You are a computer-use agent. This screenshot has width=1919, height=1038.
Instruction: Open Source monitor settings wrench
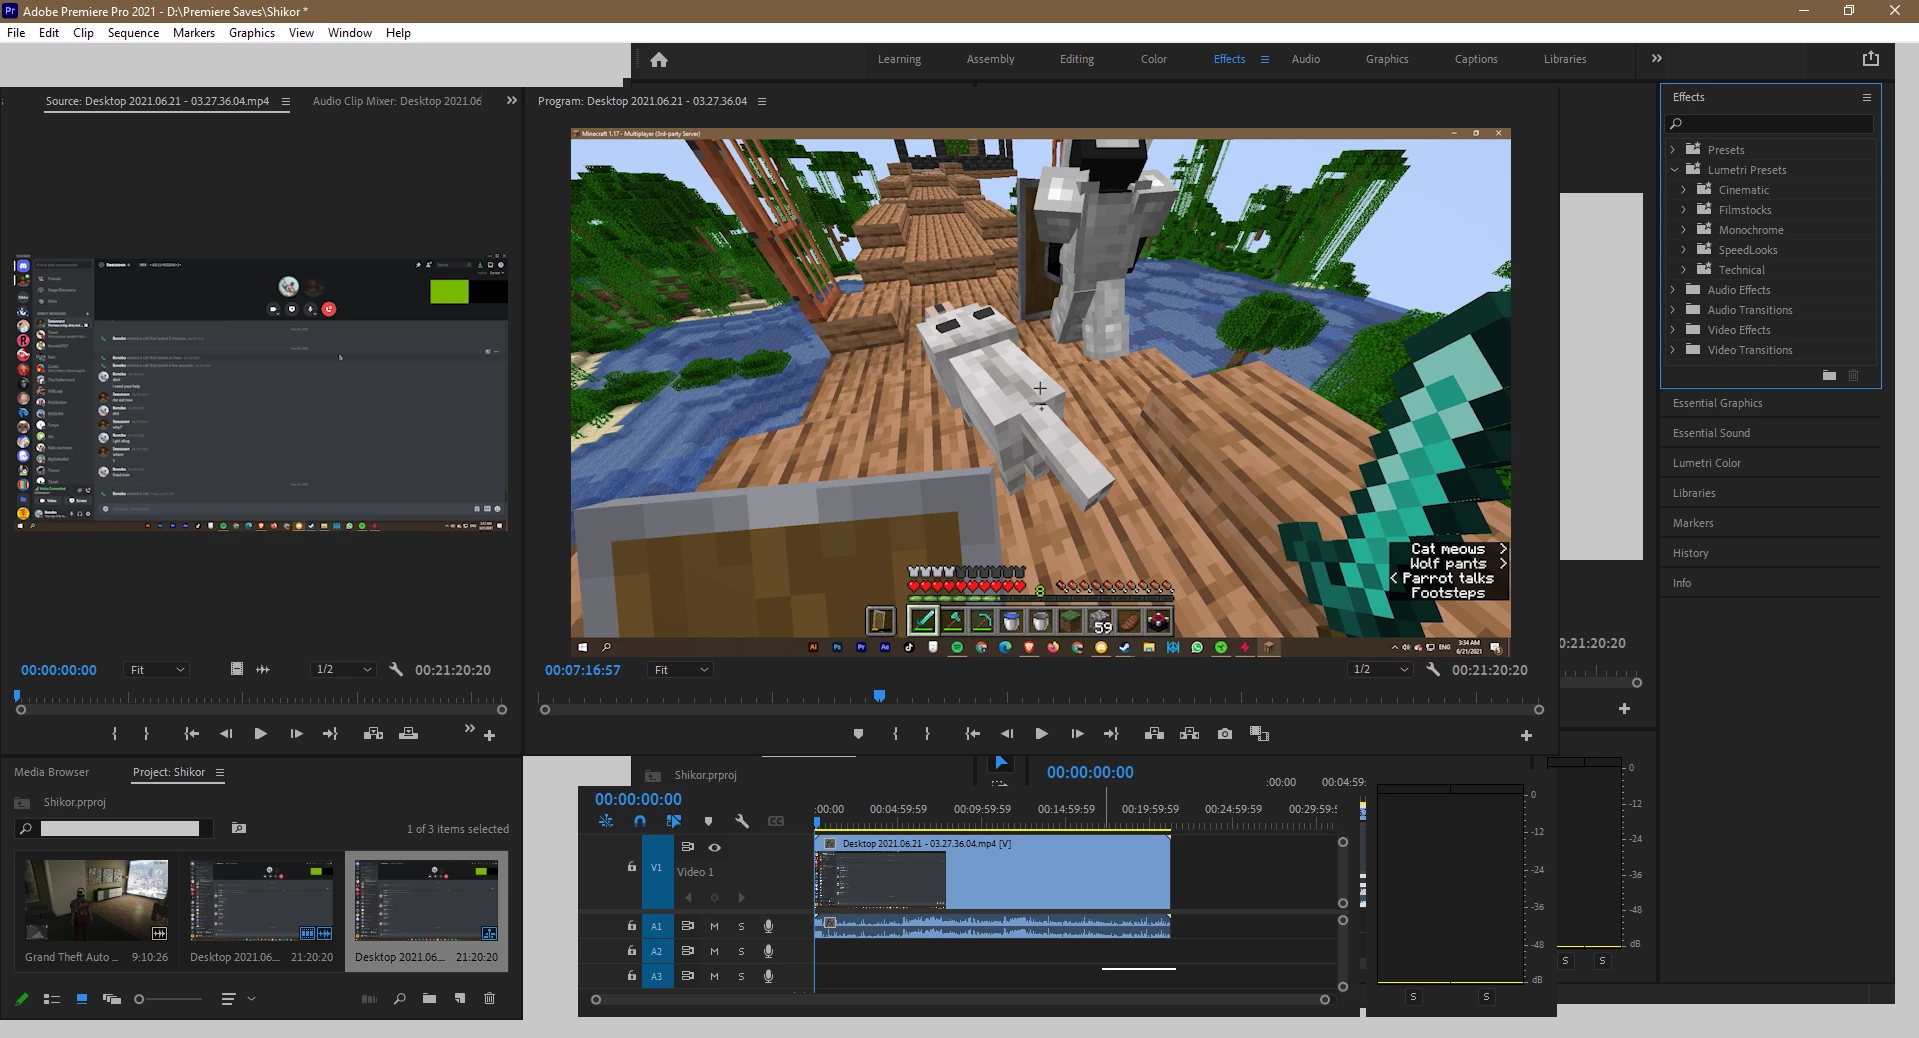396,670
